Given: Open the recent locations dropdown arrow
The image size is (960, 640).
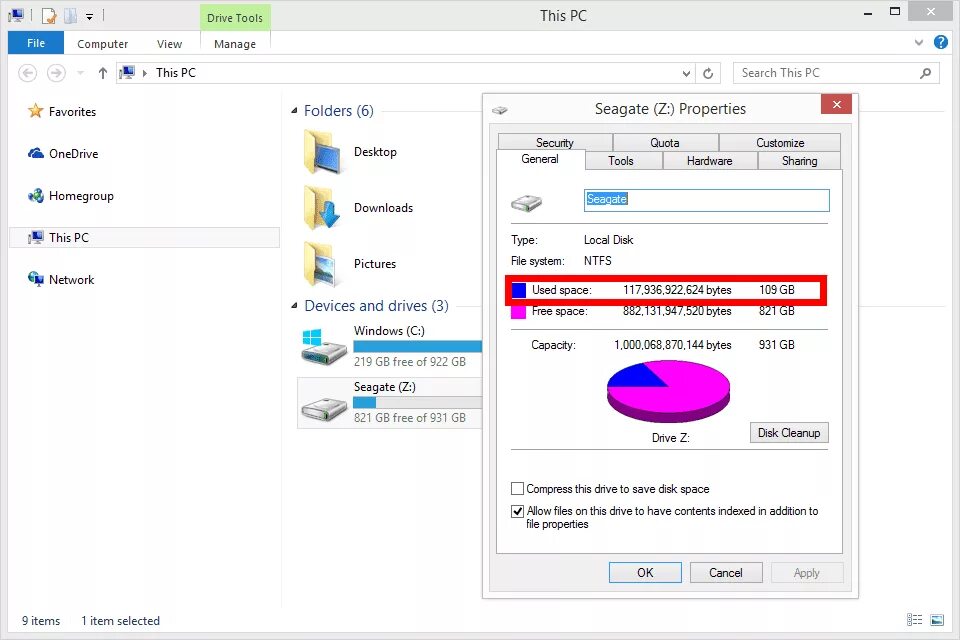Looking at the screenshot, I should (x=80, y=73).
